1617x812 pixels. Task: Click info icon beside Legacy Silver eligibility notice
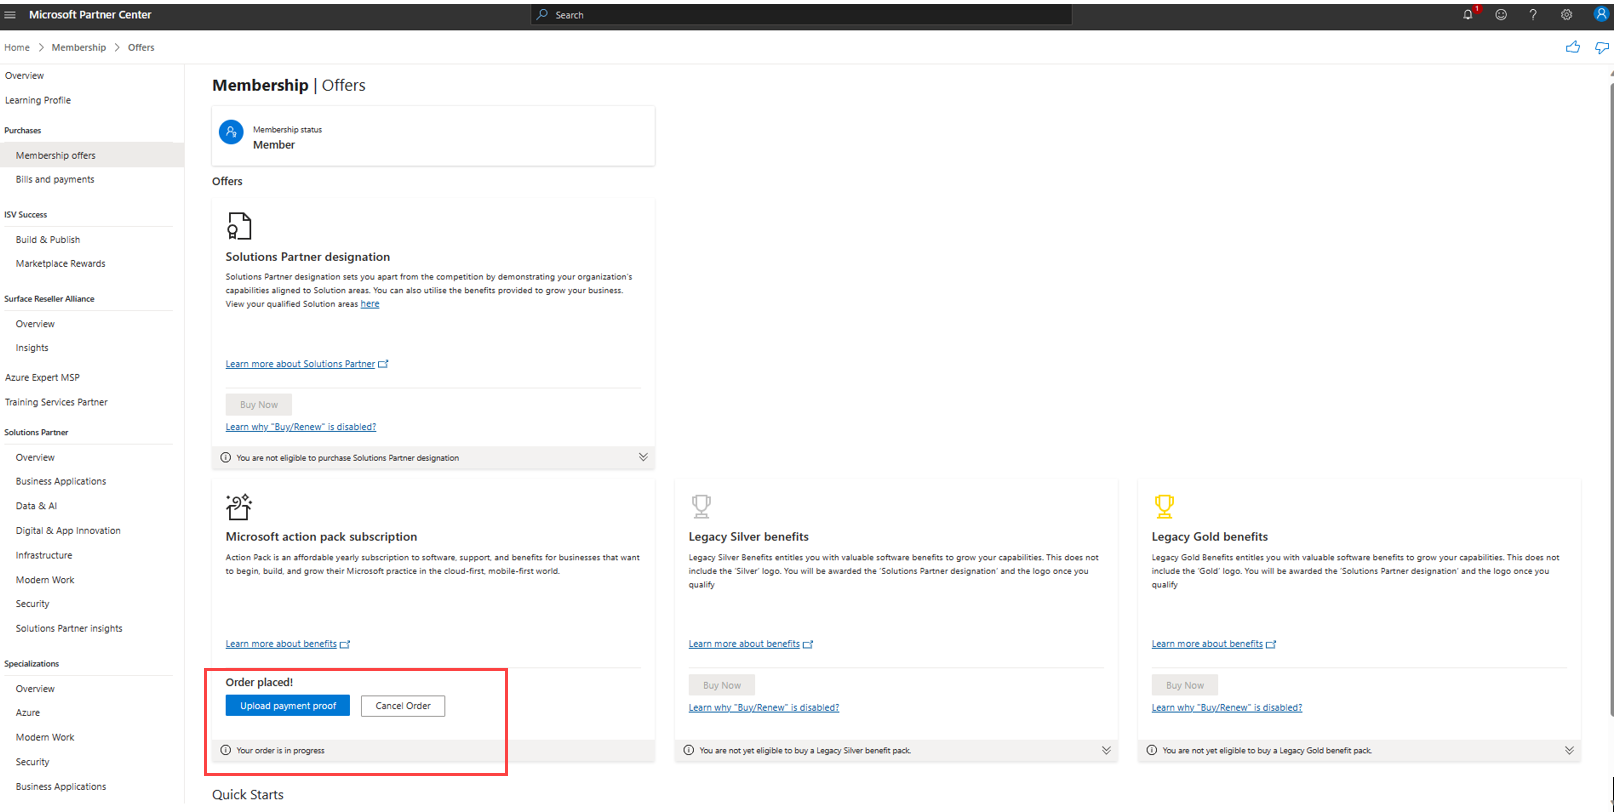(689, 750)
